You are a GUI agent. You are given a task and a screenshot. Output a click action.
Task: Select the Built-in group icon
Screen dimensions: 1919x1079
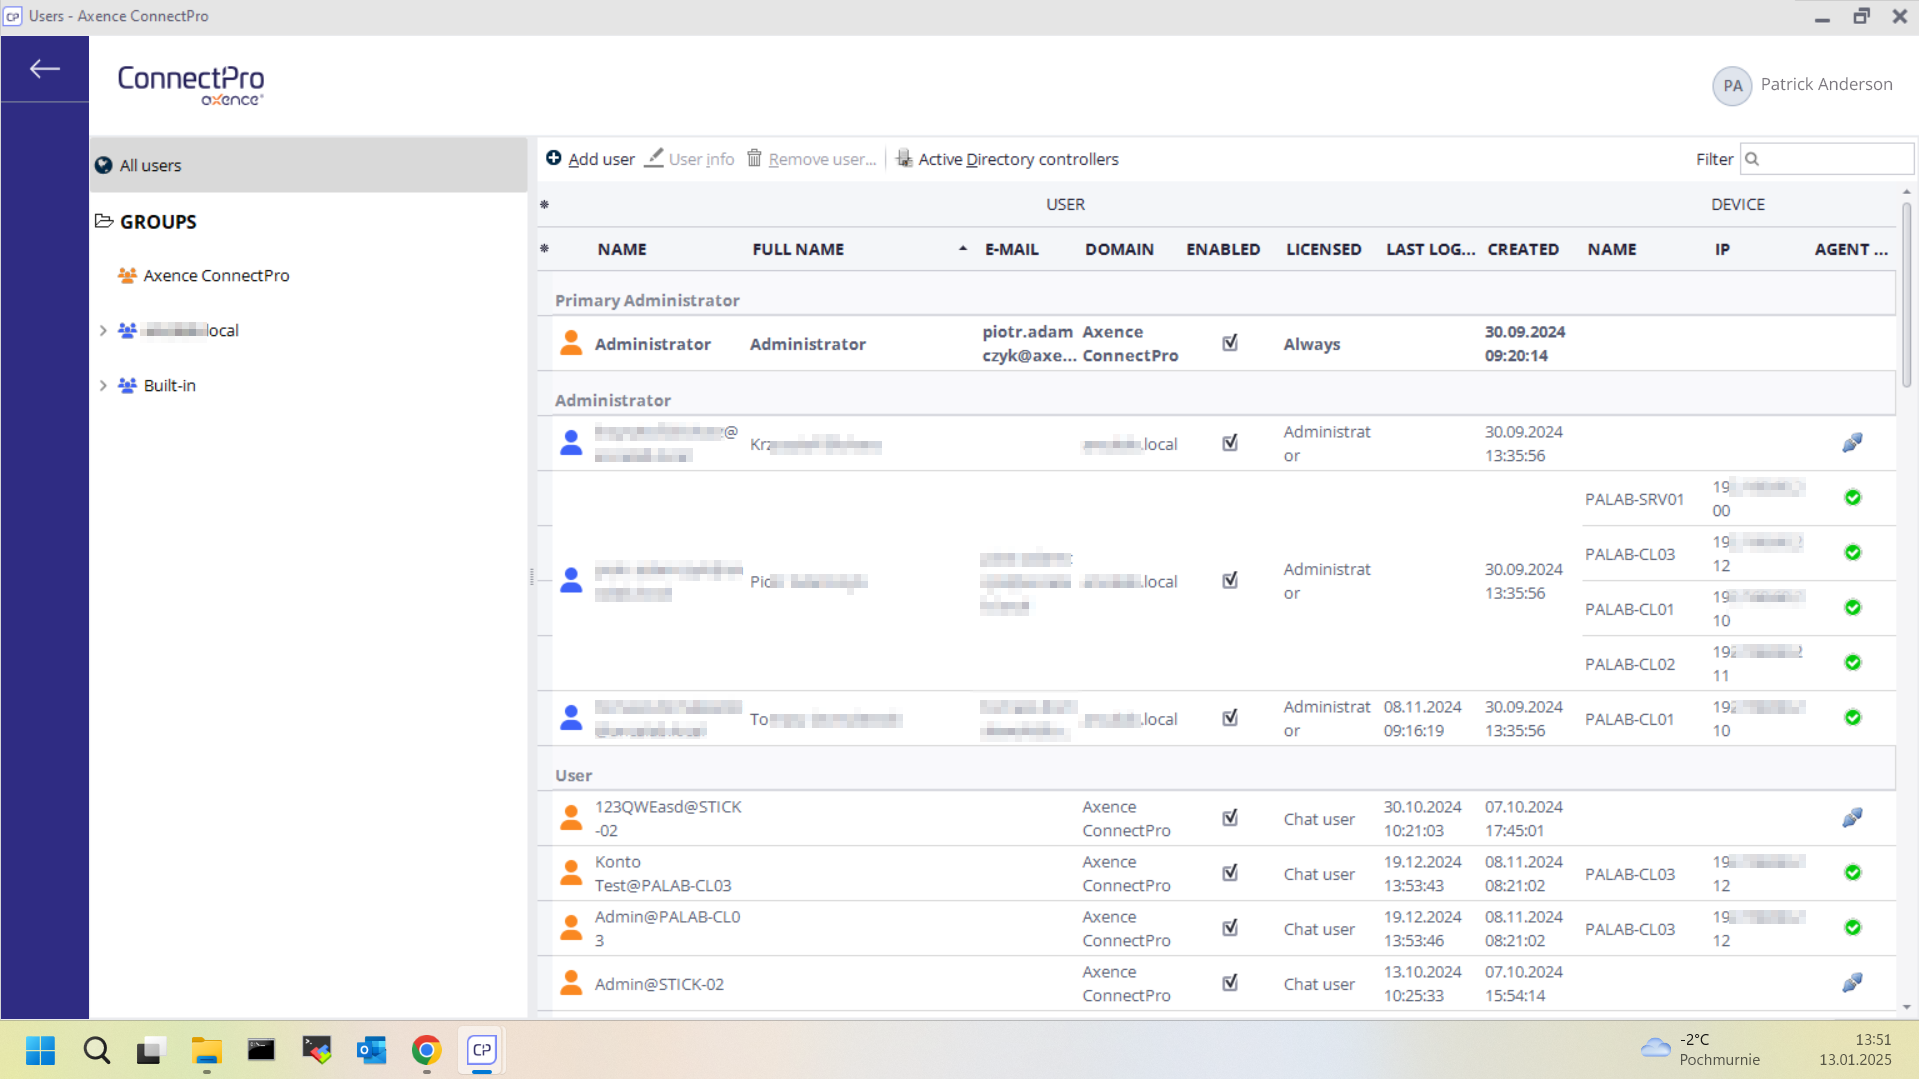[x=127, y=385]
